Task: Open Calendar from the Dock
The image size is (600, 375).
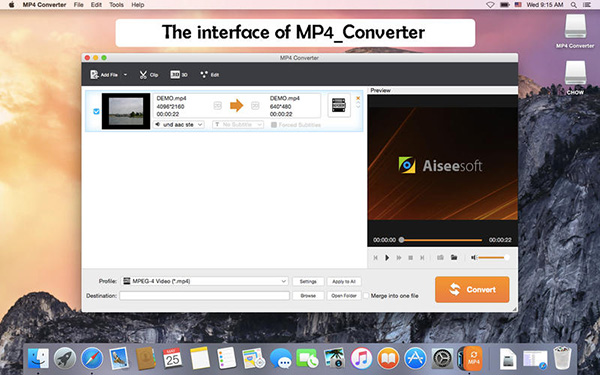Action: 172,359
